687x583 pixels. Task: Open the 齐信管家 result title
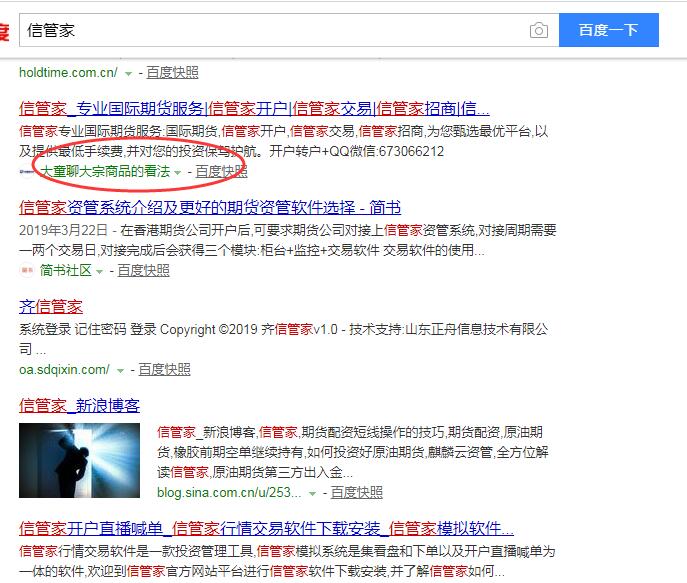point(51,306)
